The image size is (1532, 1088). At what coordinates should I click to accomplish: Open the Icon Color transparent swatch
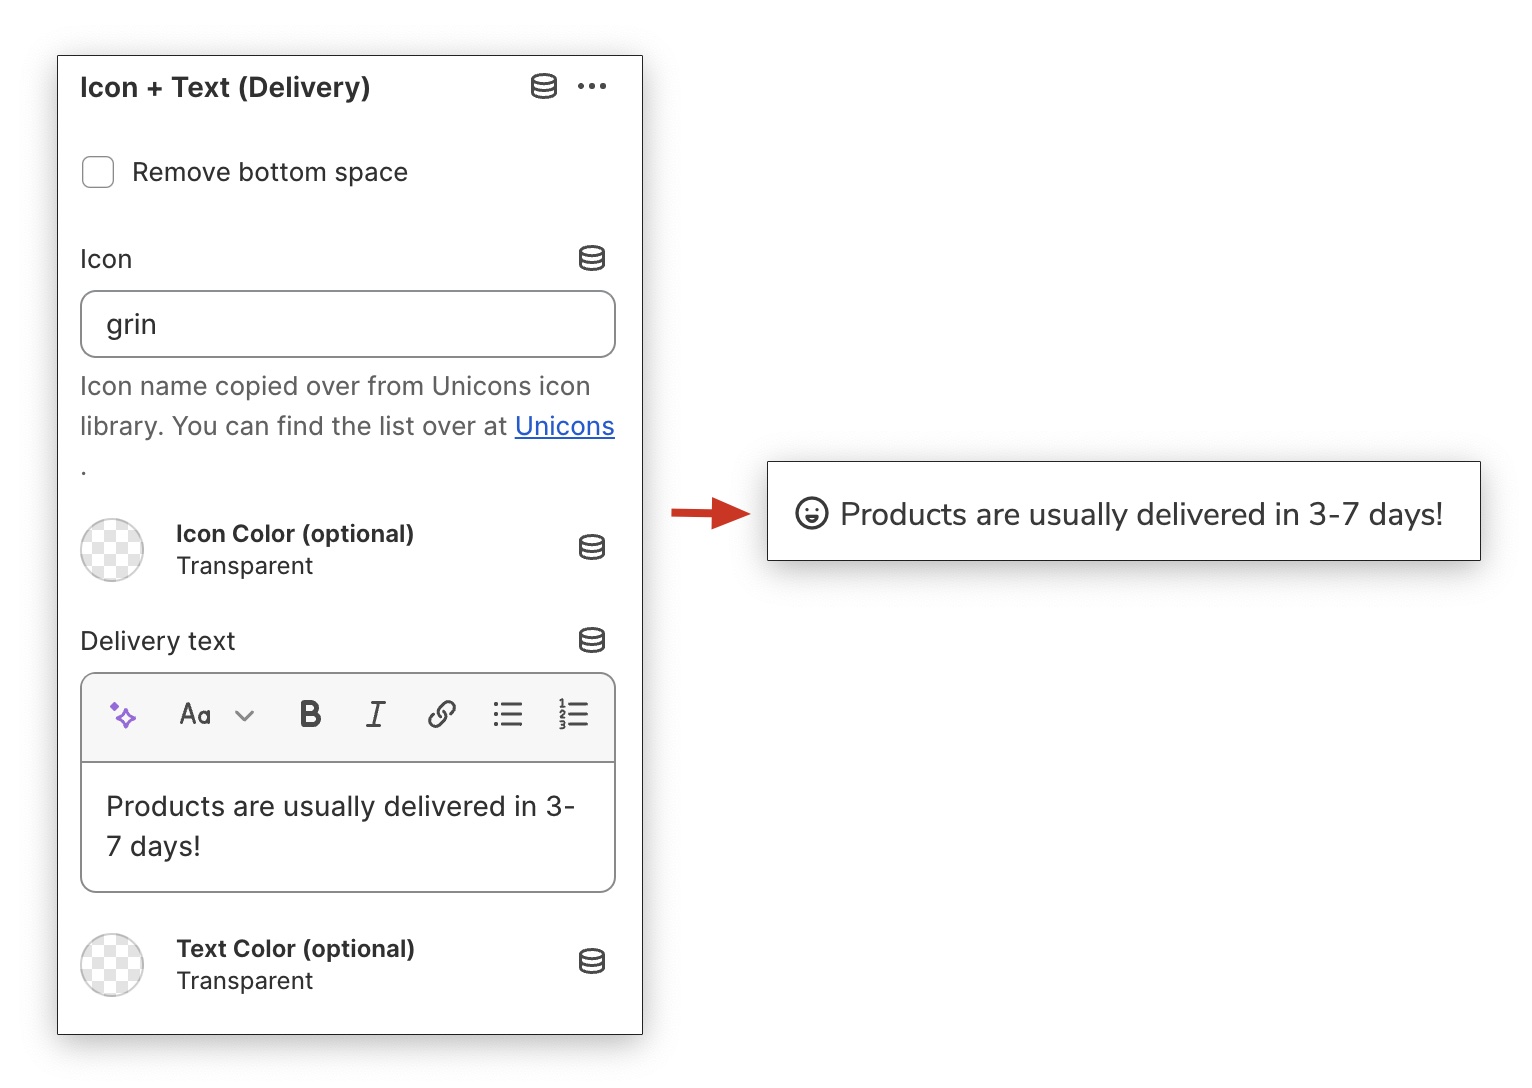tap(112, 550)
